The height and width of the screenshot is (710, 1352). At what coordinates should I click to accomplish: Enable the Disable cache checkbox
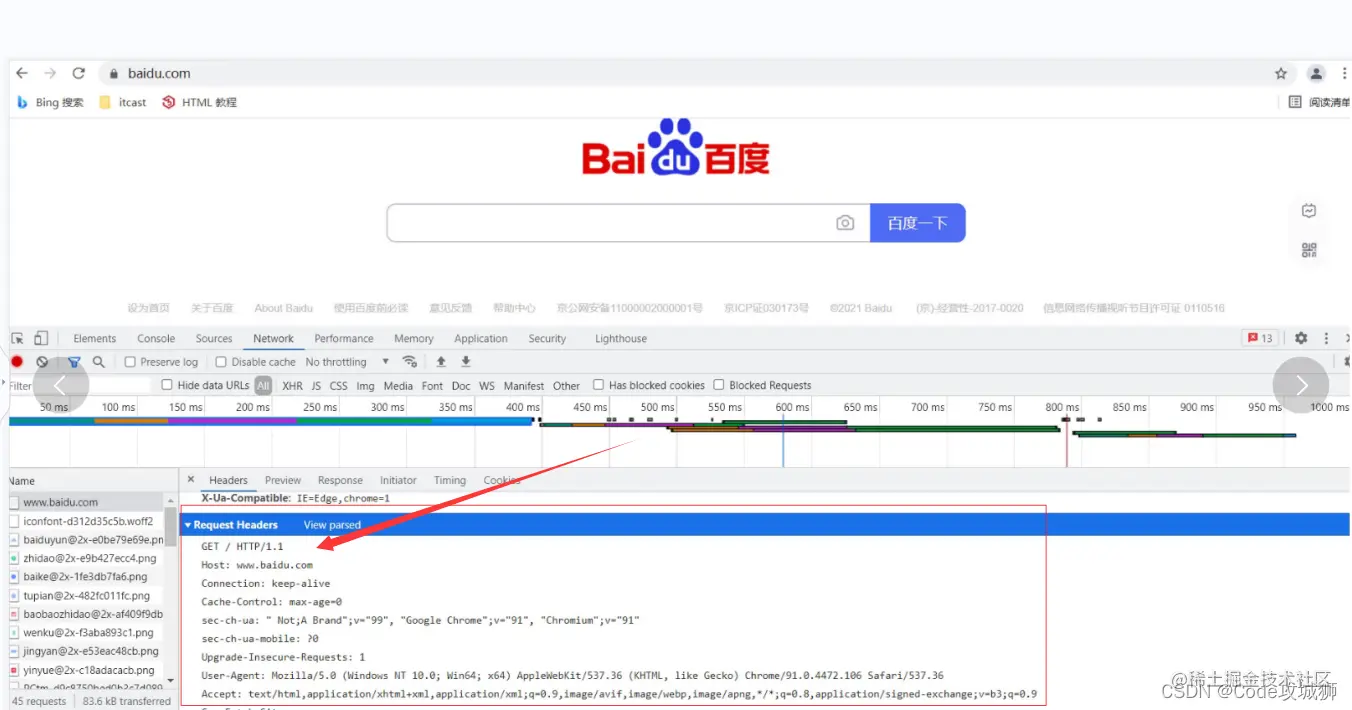coord(221,362)
